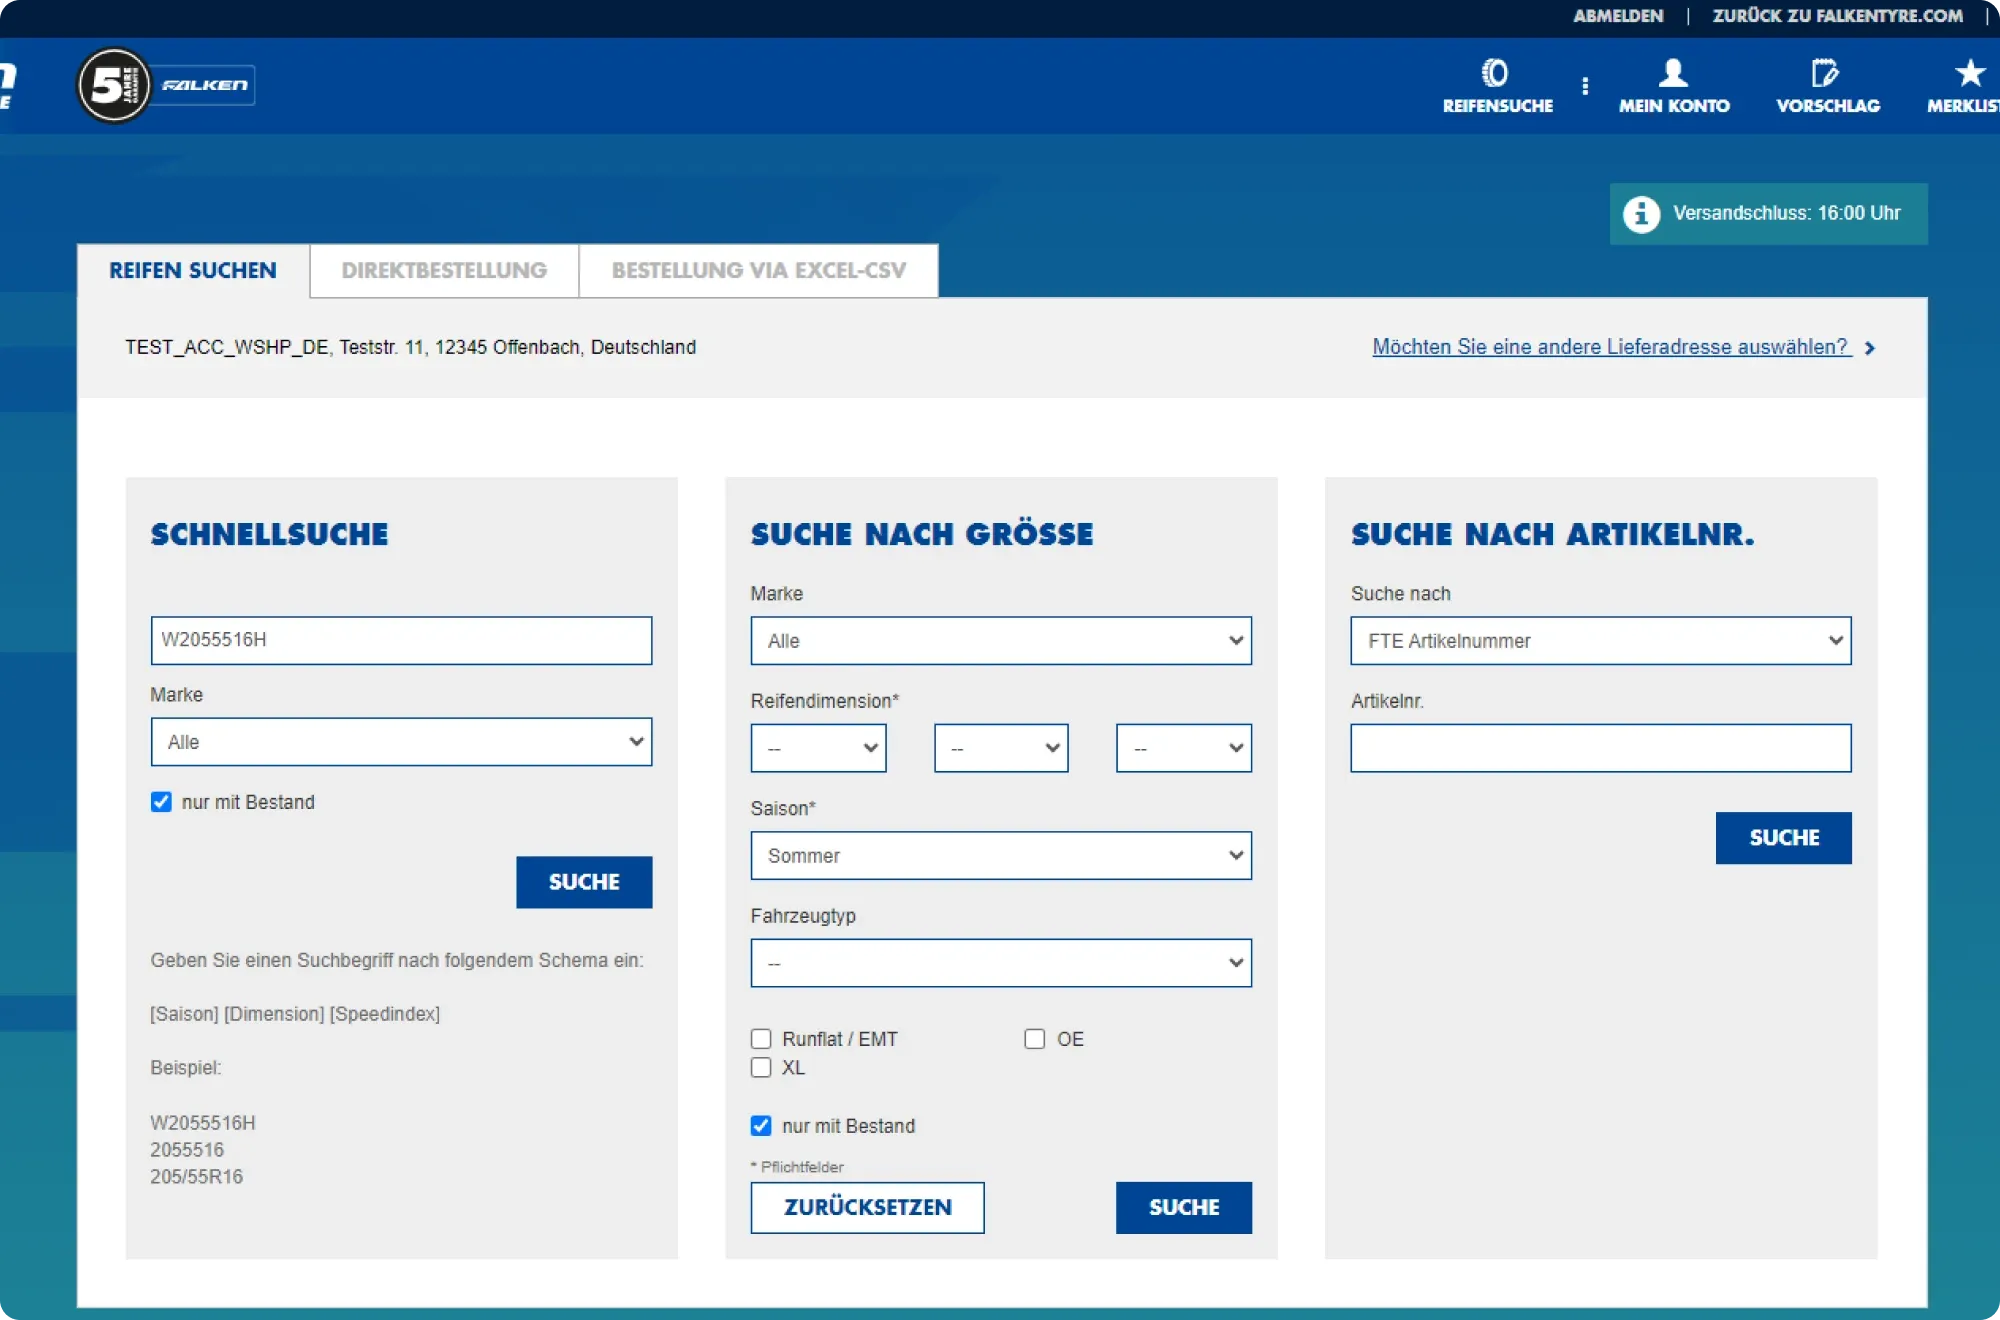Uncheck Schnellsuche nur mit Bestand
Image resolution: width=2000 pixels, height=1320 pixels.
(x=161, y=802)
